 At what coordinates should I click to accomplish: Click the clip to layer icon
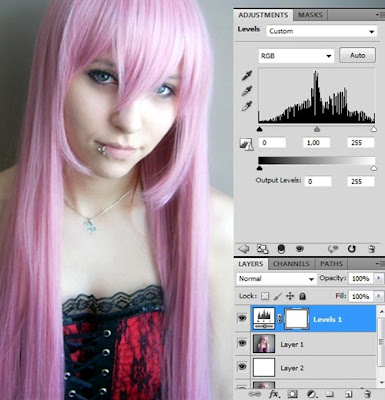[281, 249]
